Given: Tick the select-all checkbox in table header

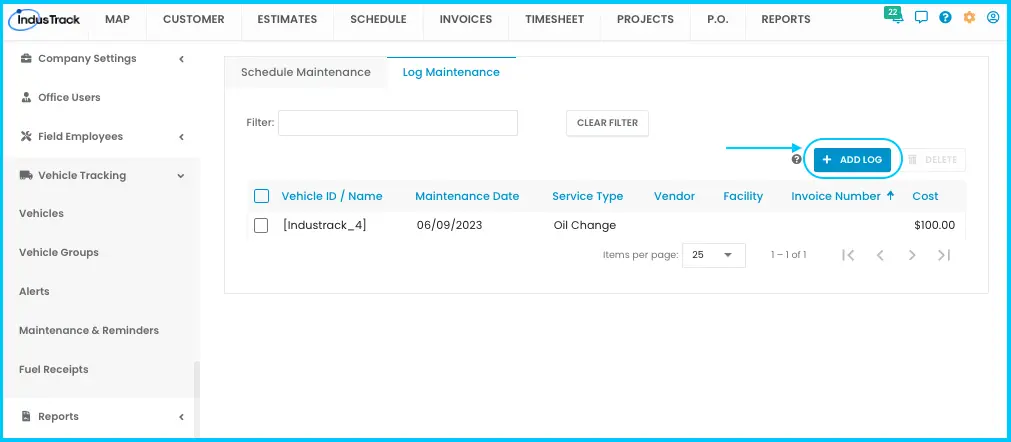Looking at the screenshot, I should [261, 196].
